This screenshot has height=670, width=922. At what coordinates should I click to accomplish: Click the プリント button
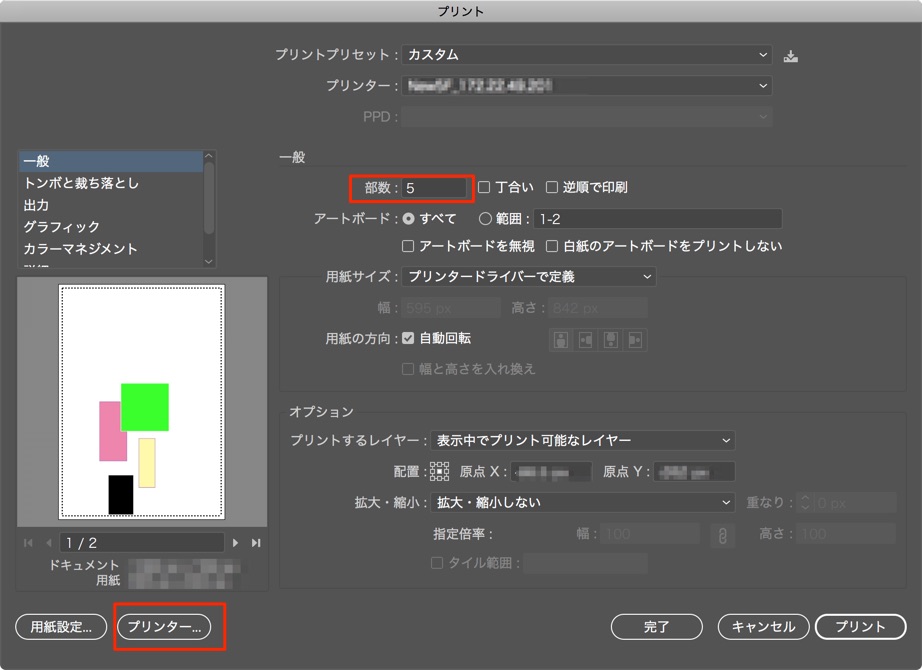pos(860,627)
